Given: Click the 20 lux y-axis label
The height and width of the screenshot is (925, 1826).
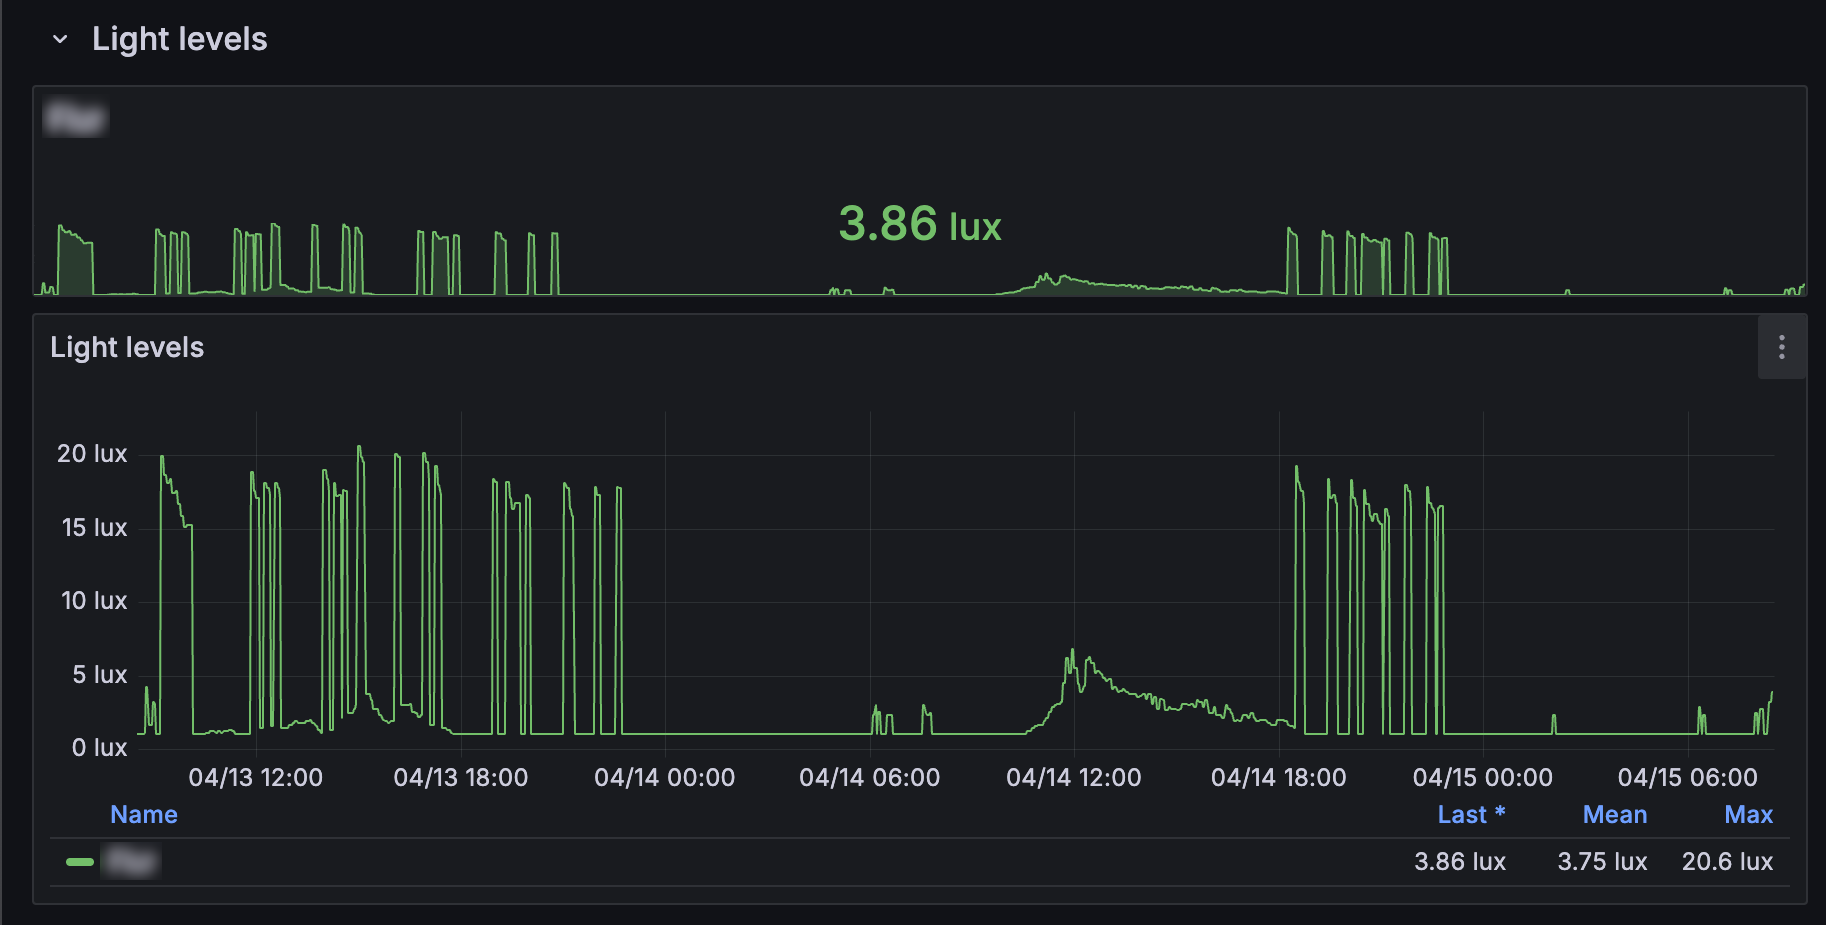Looking at the screenshot, I should [x=92, y=454].
